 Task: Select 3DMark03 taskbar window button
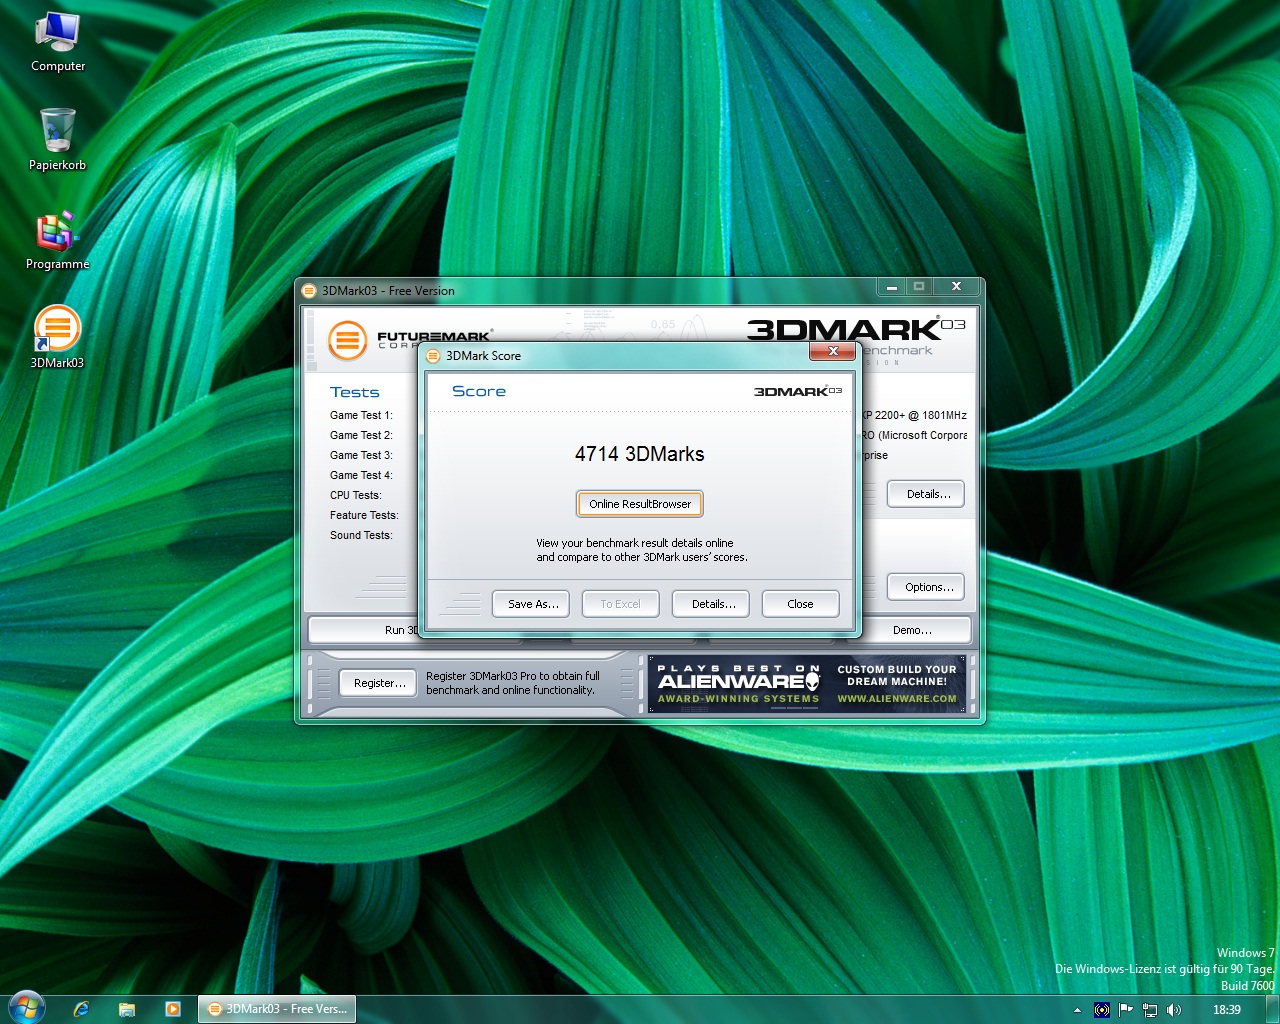pyautogui.click(x=277, y=1009)
